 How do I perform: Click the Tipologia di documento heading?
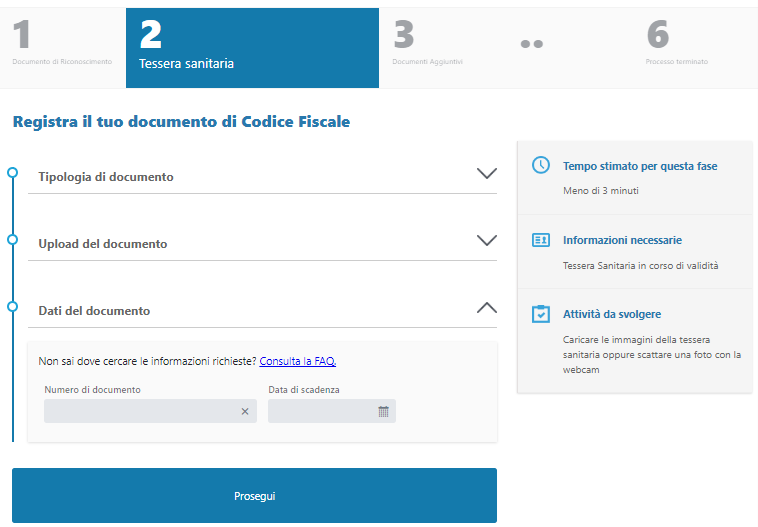point(106,177)
